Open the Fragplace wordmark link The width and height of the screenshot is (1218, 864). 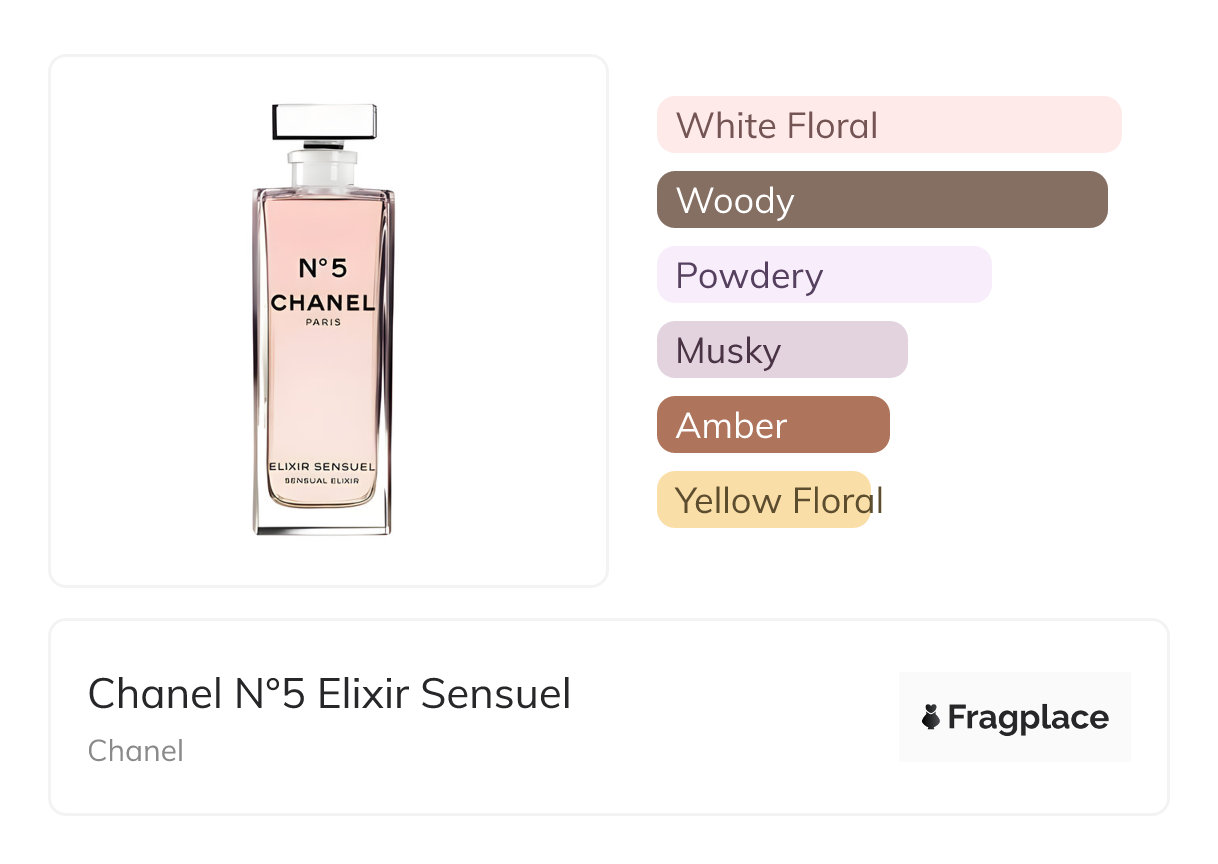coord(1028,717)
